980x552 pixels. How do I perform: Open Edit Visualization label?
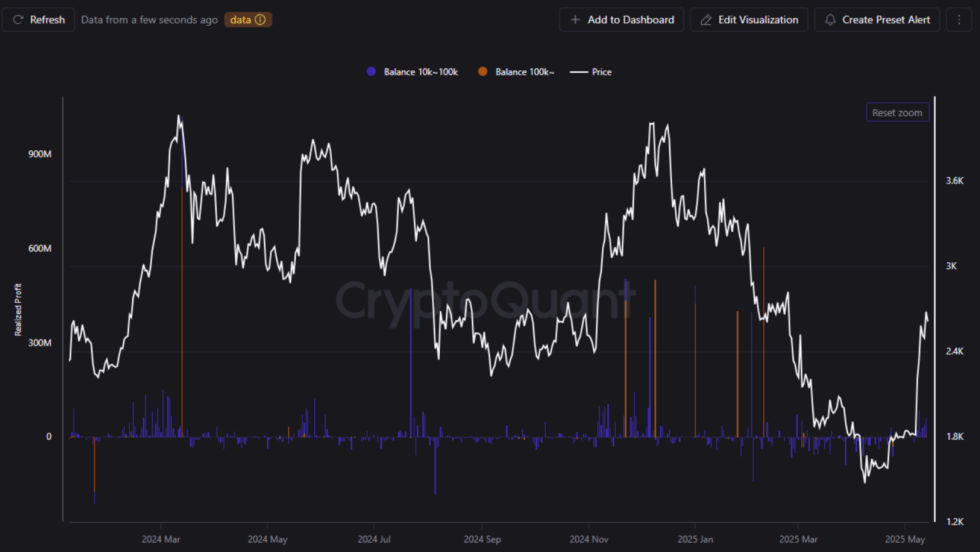[x=758, y=20]
